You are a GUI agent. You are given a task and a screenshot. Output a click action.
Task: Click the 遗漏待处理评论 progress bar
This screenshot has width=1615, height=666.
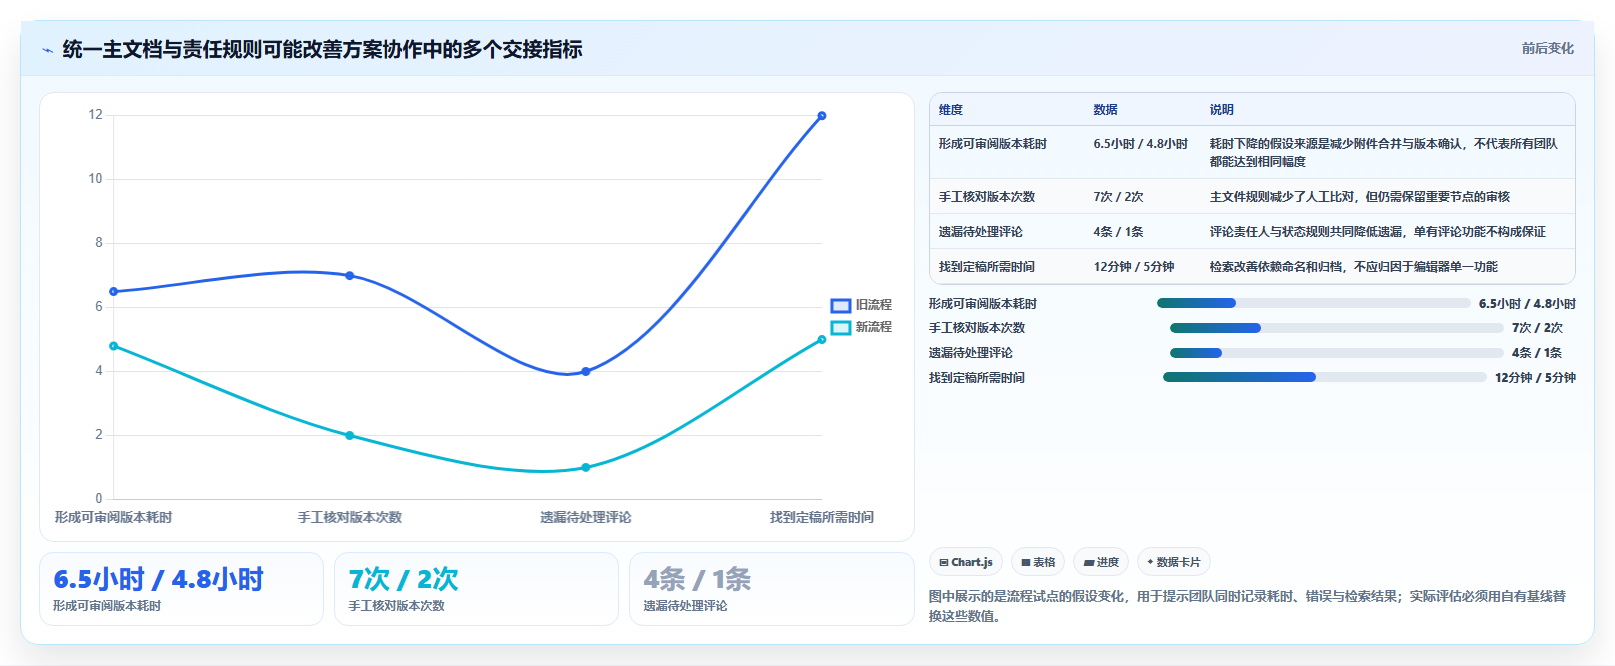[1337, 353]
